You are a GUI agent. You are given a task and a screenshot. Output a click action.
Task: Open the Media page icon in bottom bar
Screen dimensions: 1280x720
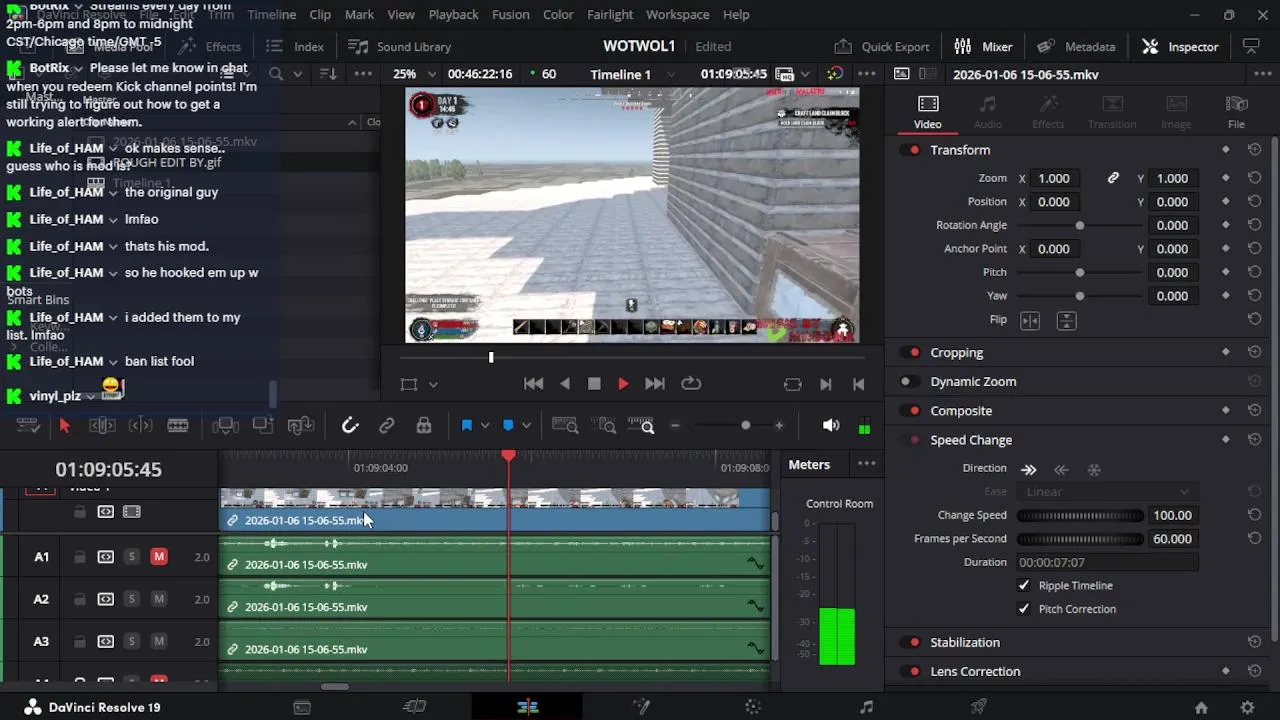[302, 707]
